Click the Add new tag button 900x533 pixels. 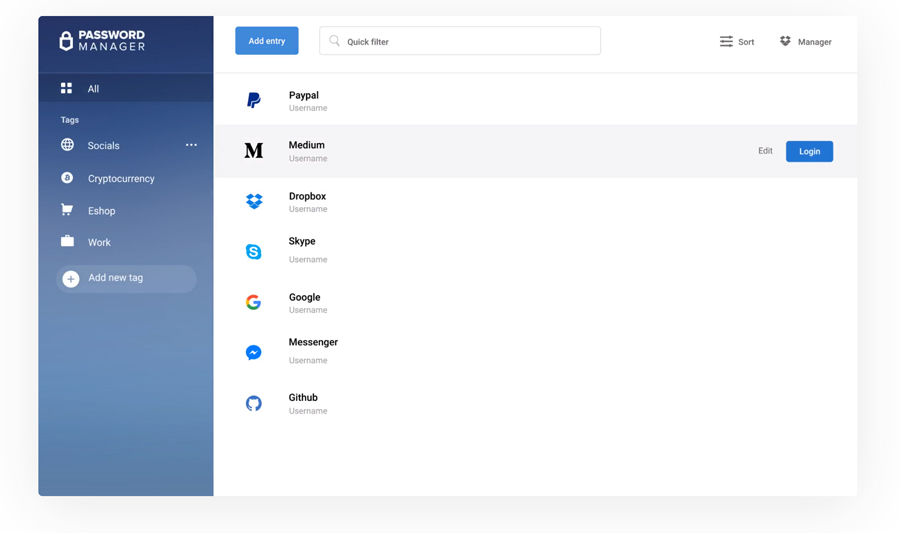126,278
